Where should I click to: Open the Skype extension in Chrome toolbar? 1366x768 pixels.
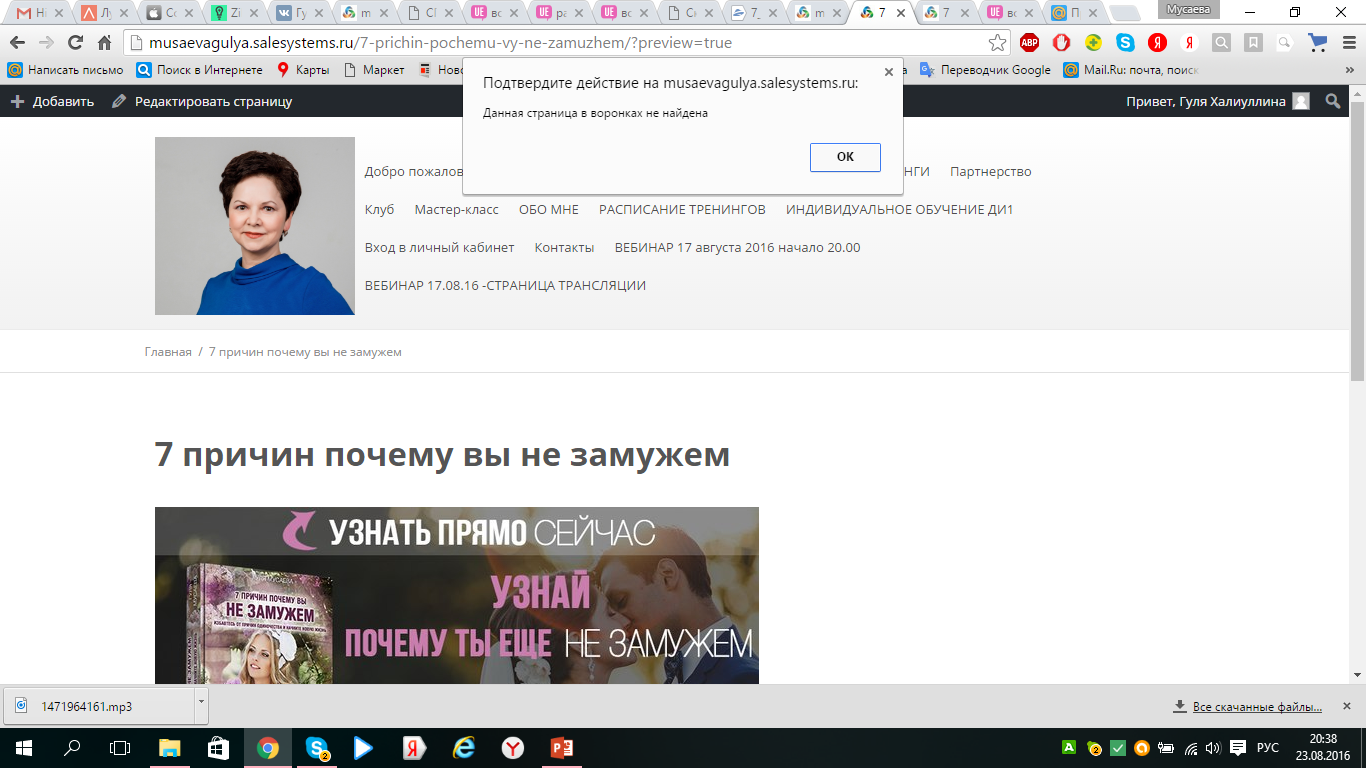(1125, 43)
